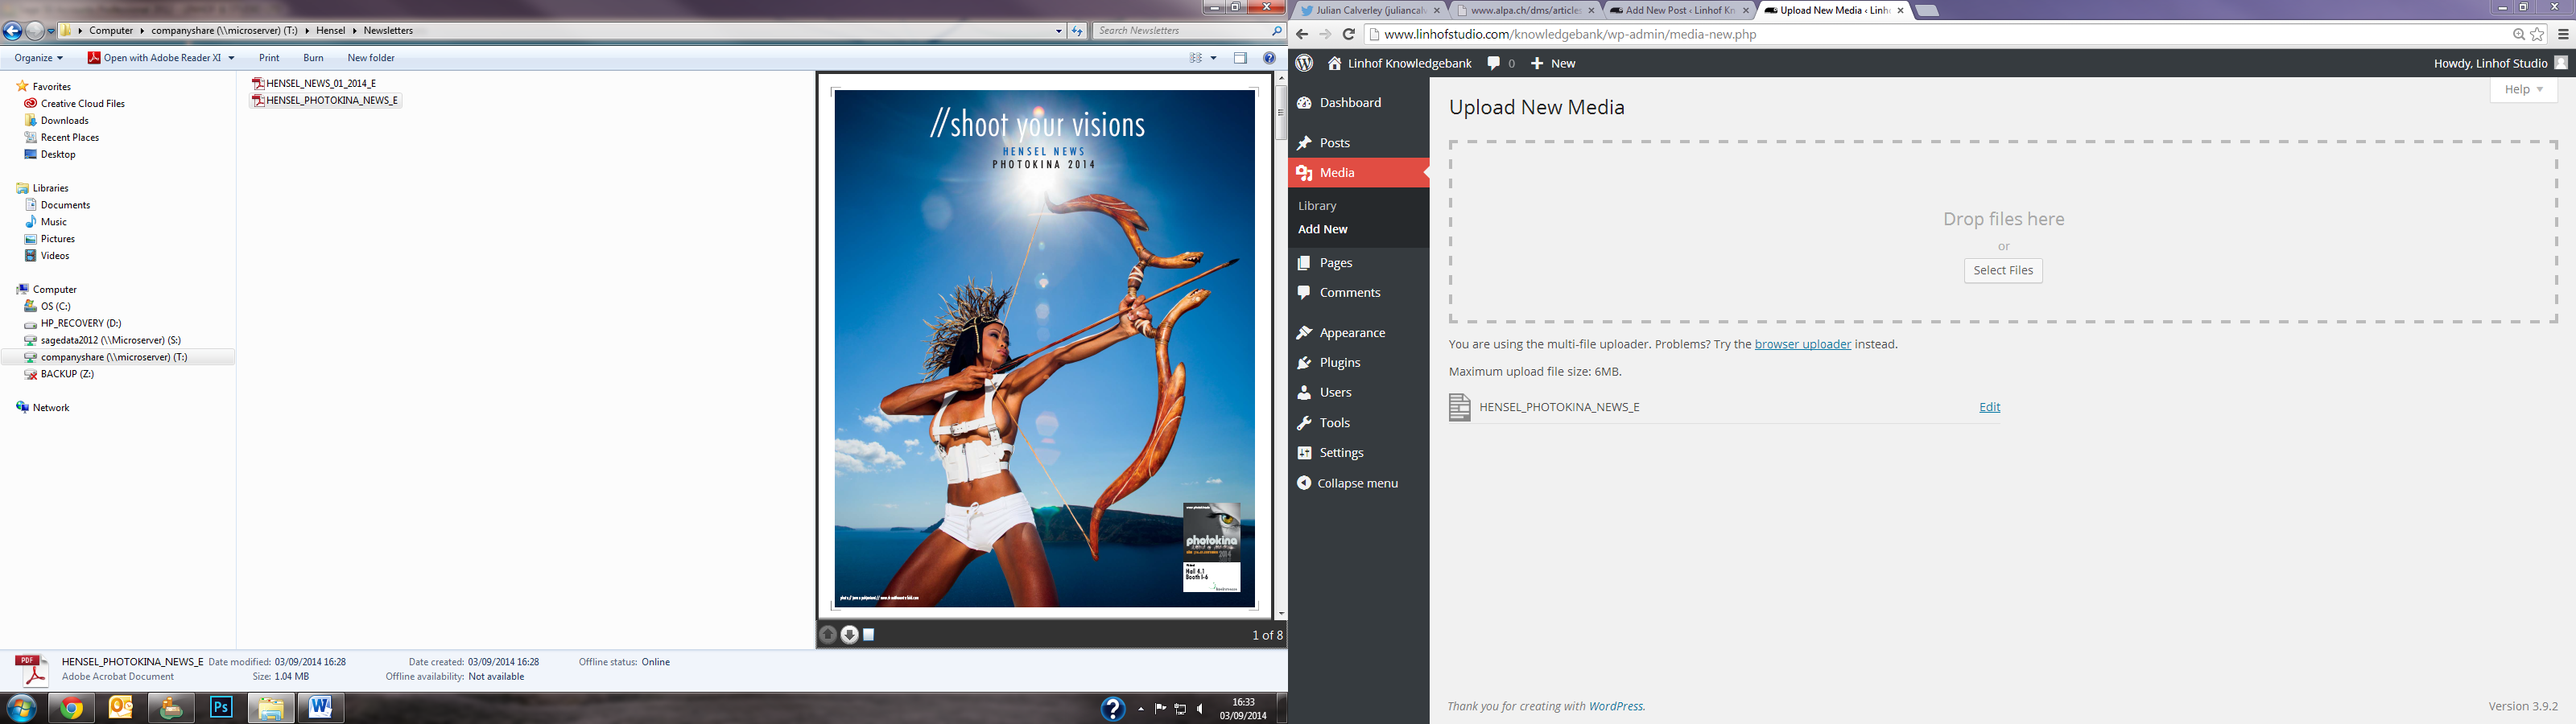Open Word from the taskbar
2576x724 pixels.
pos(320,708)
